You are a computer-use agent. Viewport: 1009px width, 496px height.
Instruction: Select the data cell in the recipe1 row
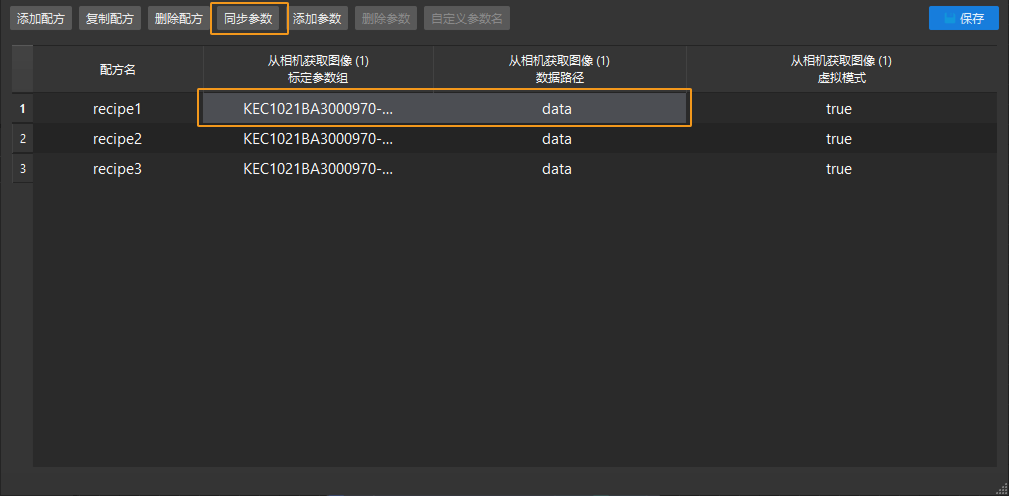(x=559, y=109)
